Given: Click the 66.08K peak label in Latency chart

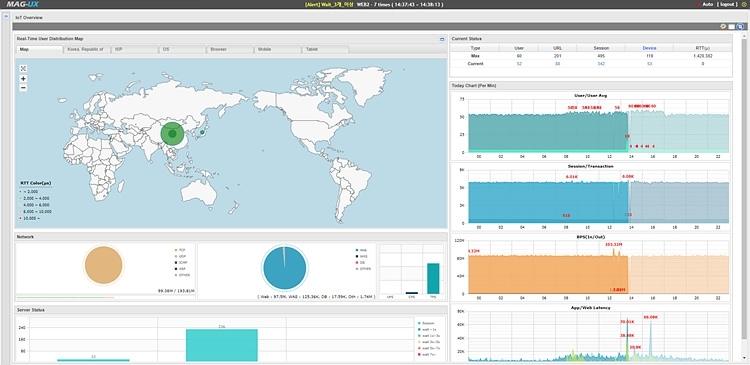Looking at the screenshot, I should tap(651, 317).
